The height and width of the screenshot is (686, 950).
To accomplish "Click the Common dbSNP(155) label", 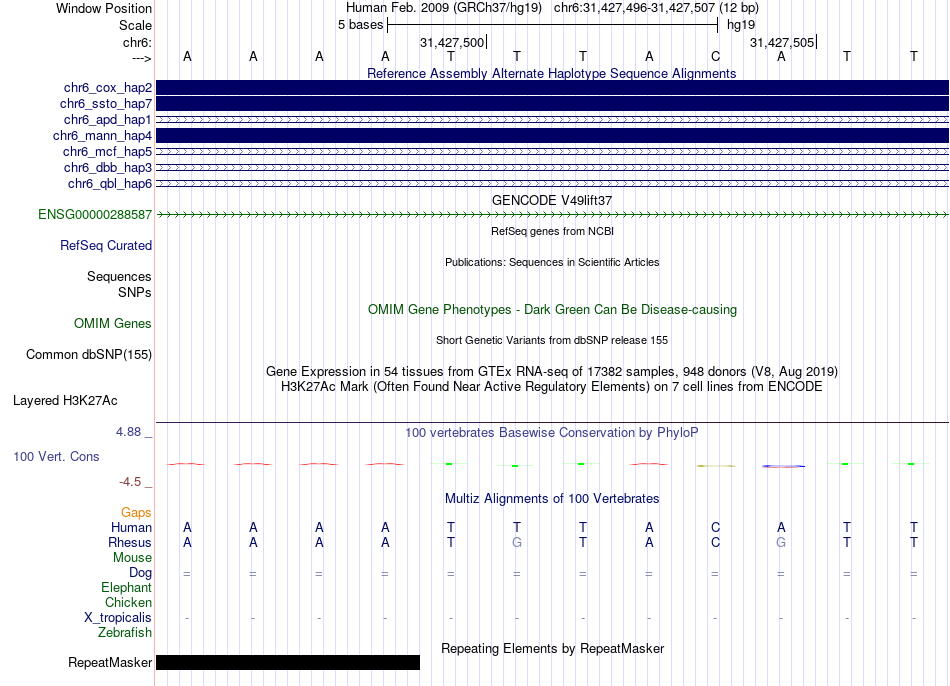I will click(x=89, y=355).
